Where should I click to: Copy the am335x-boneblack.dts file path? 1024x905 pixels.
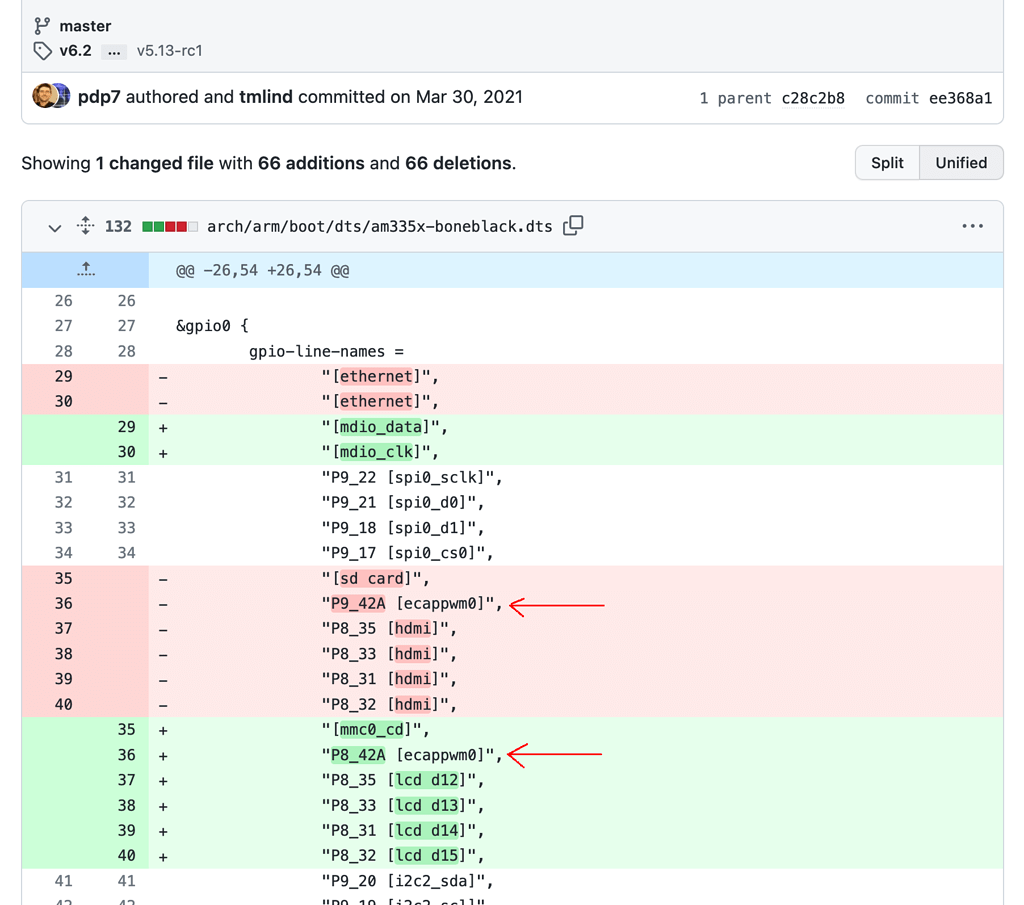(573, 226)
